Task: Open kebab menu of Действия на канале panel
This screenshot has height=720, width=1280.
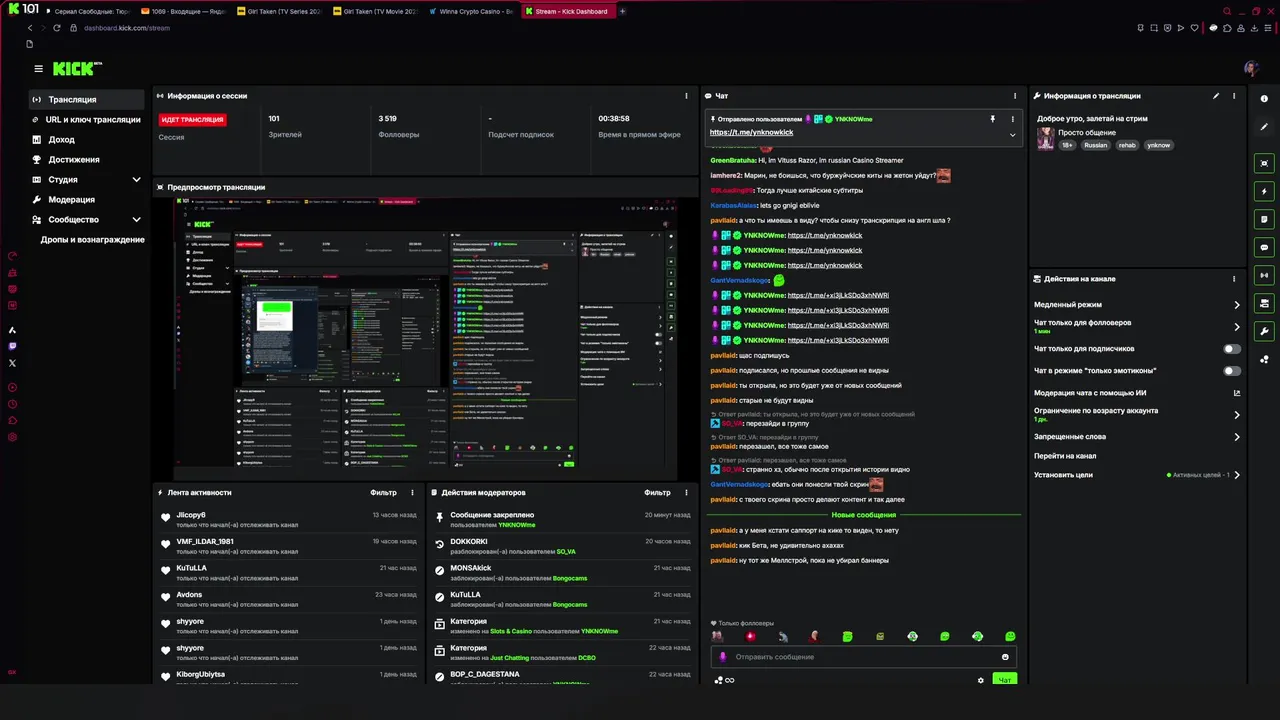Action: click(1234, 279)
